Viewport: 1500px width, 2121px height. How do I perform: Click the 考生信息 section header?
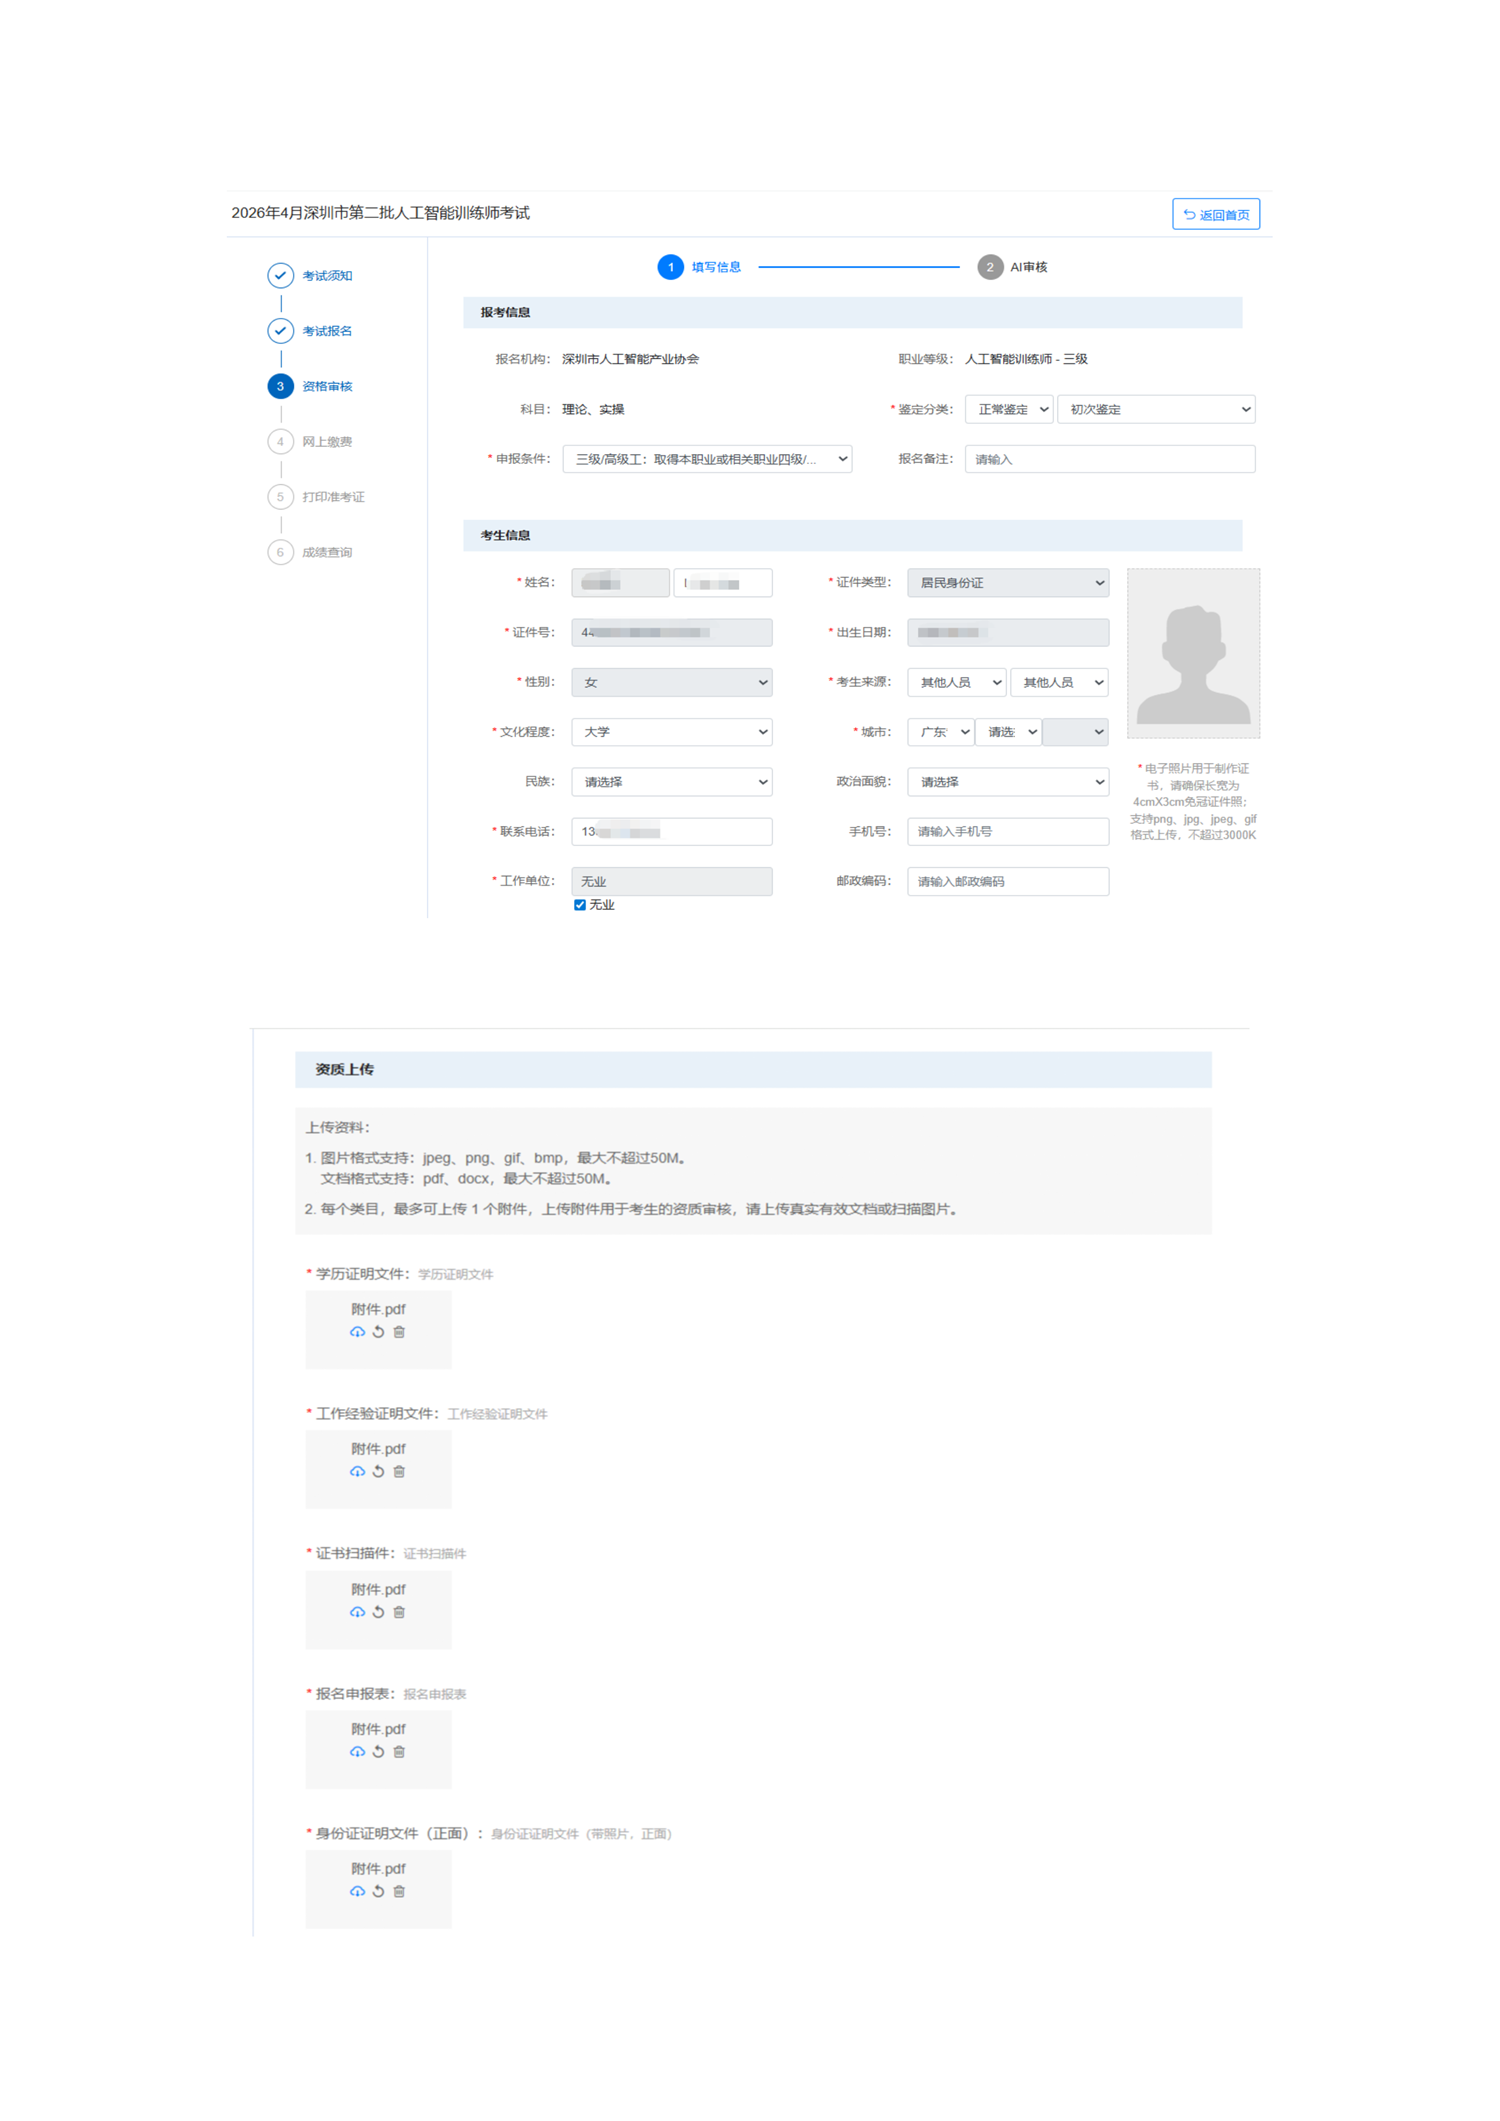pos(852,535)
